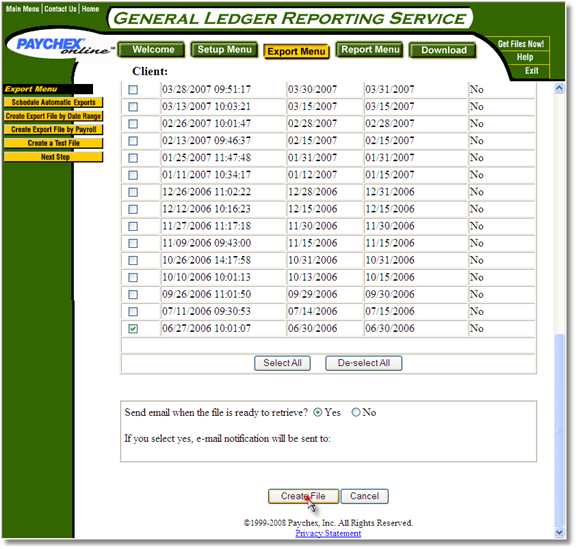Select the 07/11/2006 09:30:53 checkbox
Viewport: 576px width, 549px height.
[133, 312]
